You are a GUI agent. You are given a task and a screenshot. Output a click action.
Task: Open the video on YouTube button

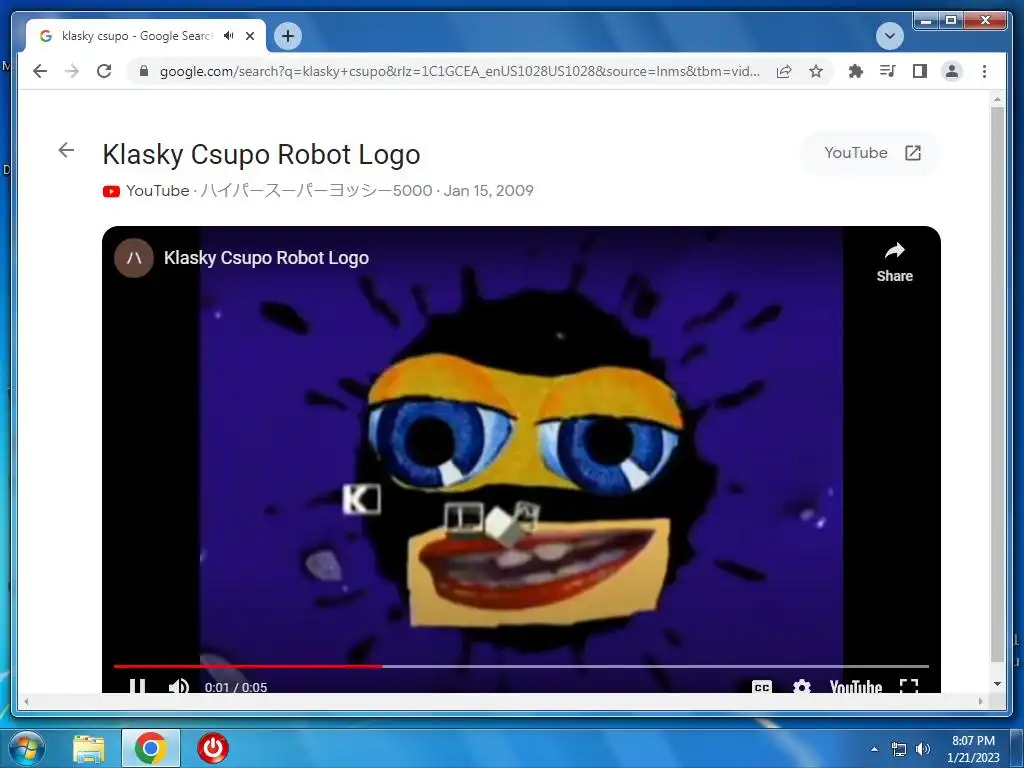(872, 153)
